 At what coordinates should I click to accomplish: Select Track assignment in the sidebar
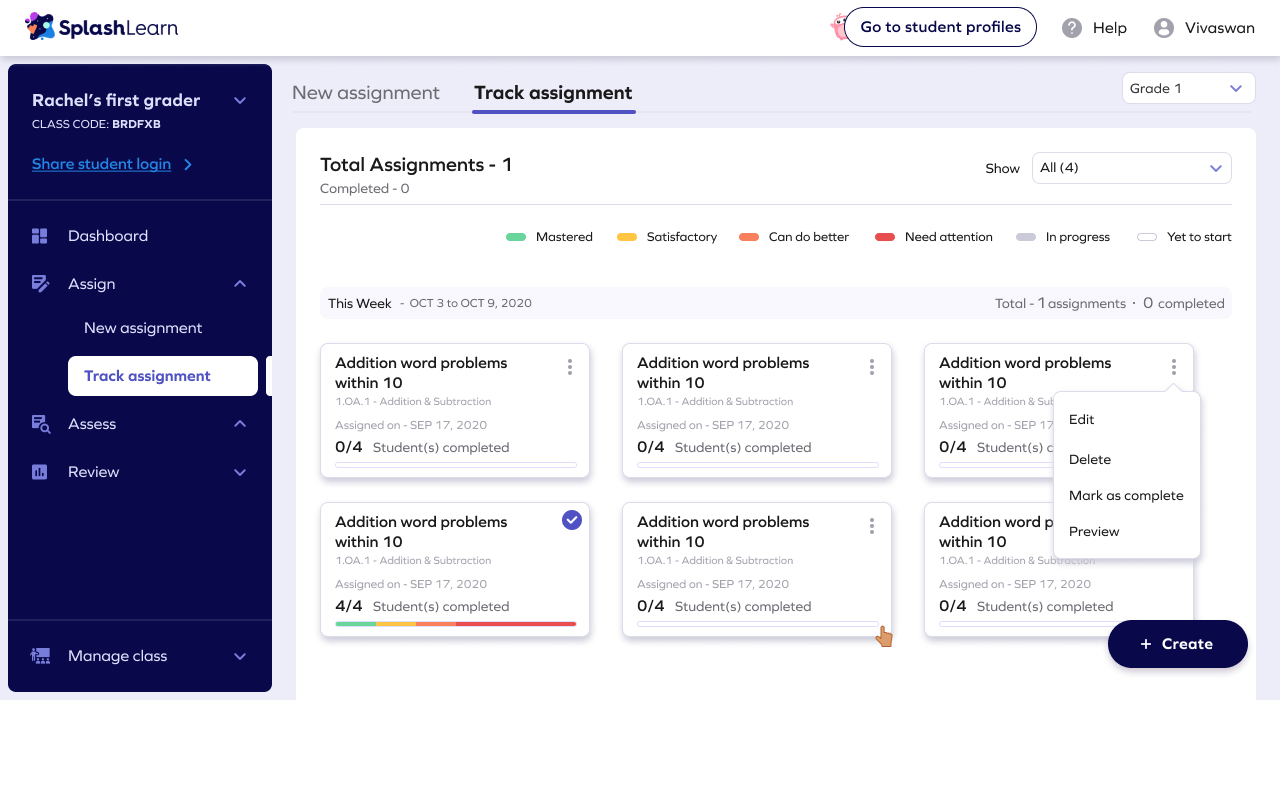point(163,376)
